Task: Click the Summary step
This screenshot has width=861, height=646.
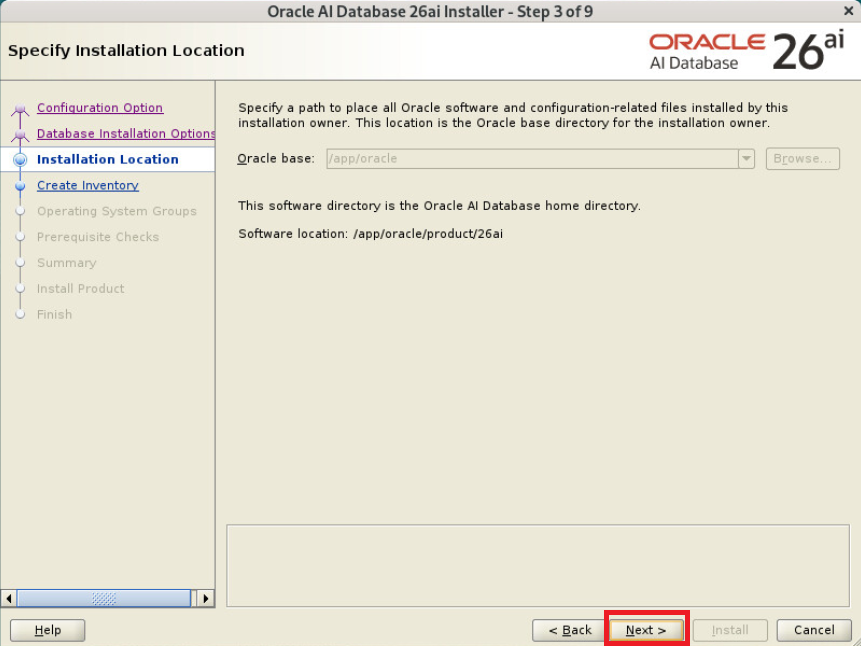Action: [x=66, y=263]
